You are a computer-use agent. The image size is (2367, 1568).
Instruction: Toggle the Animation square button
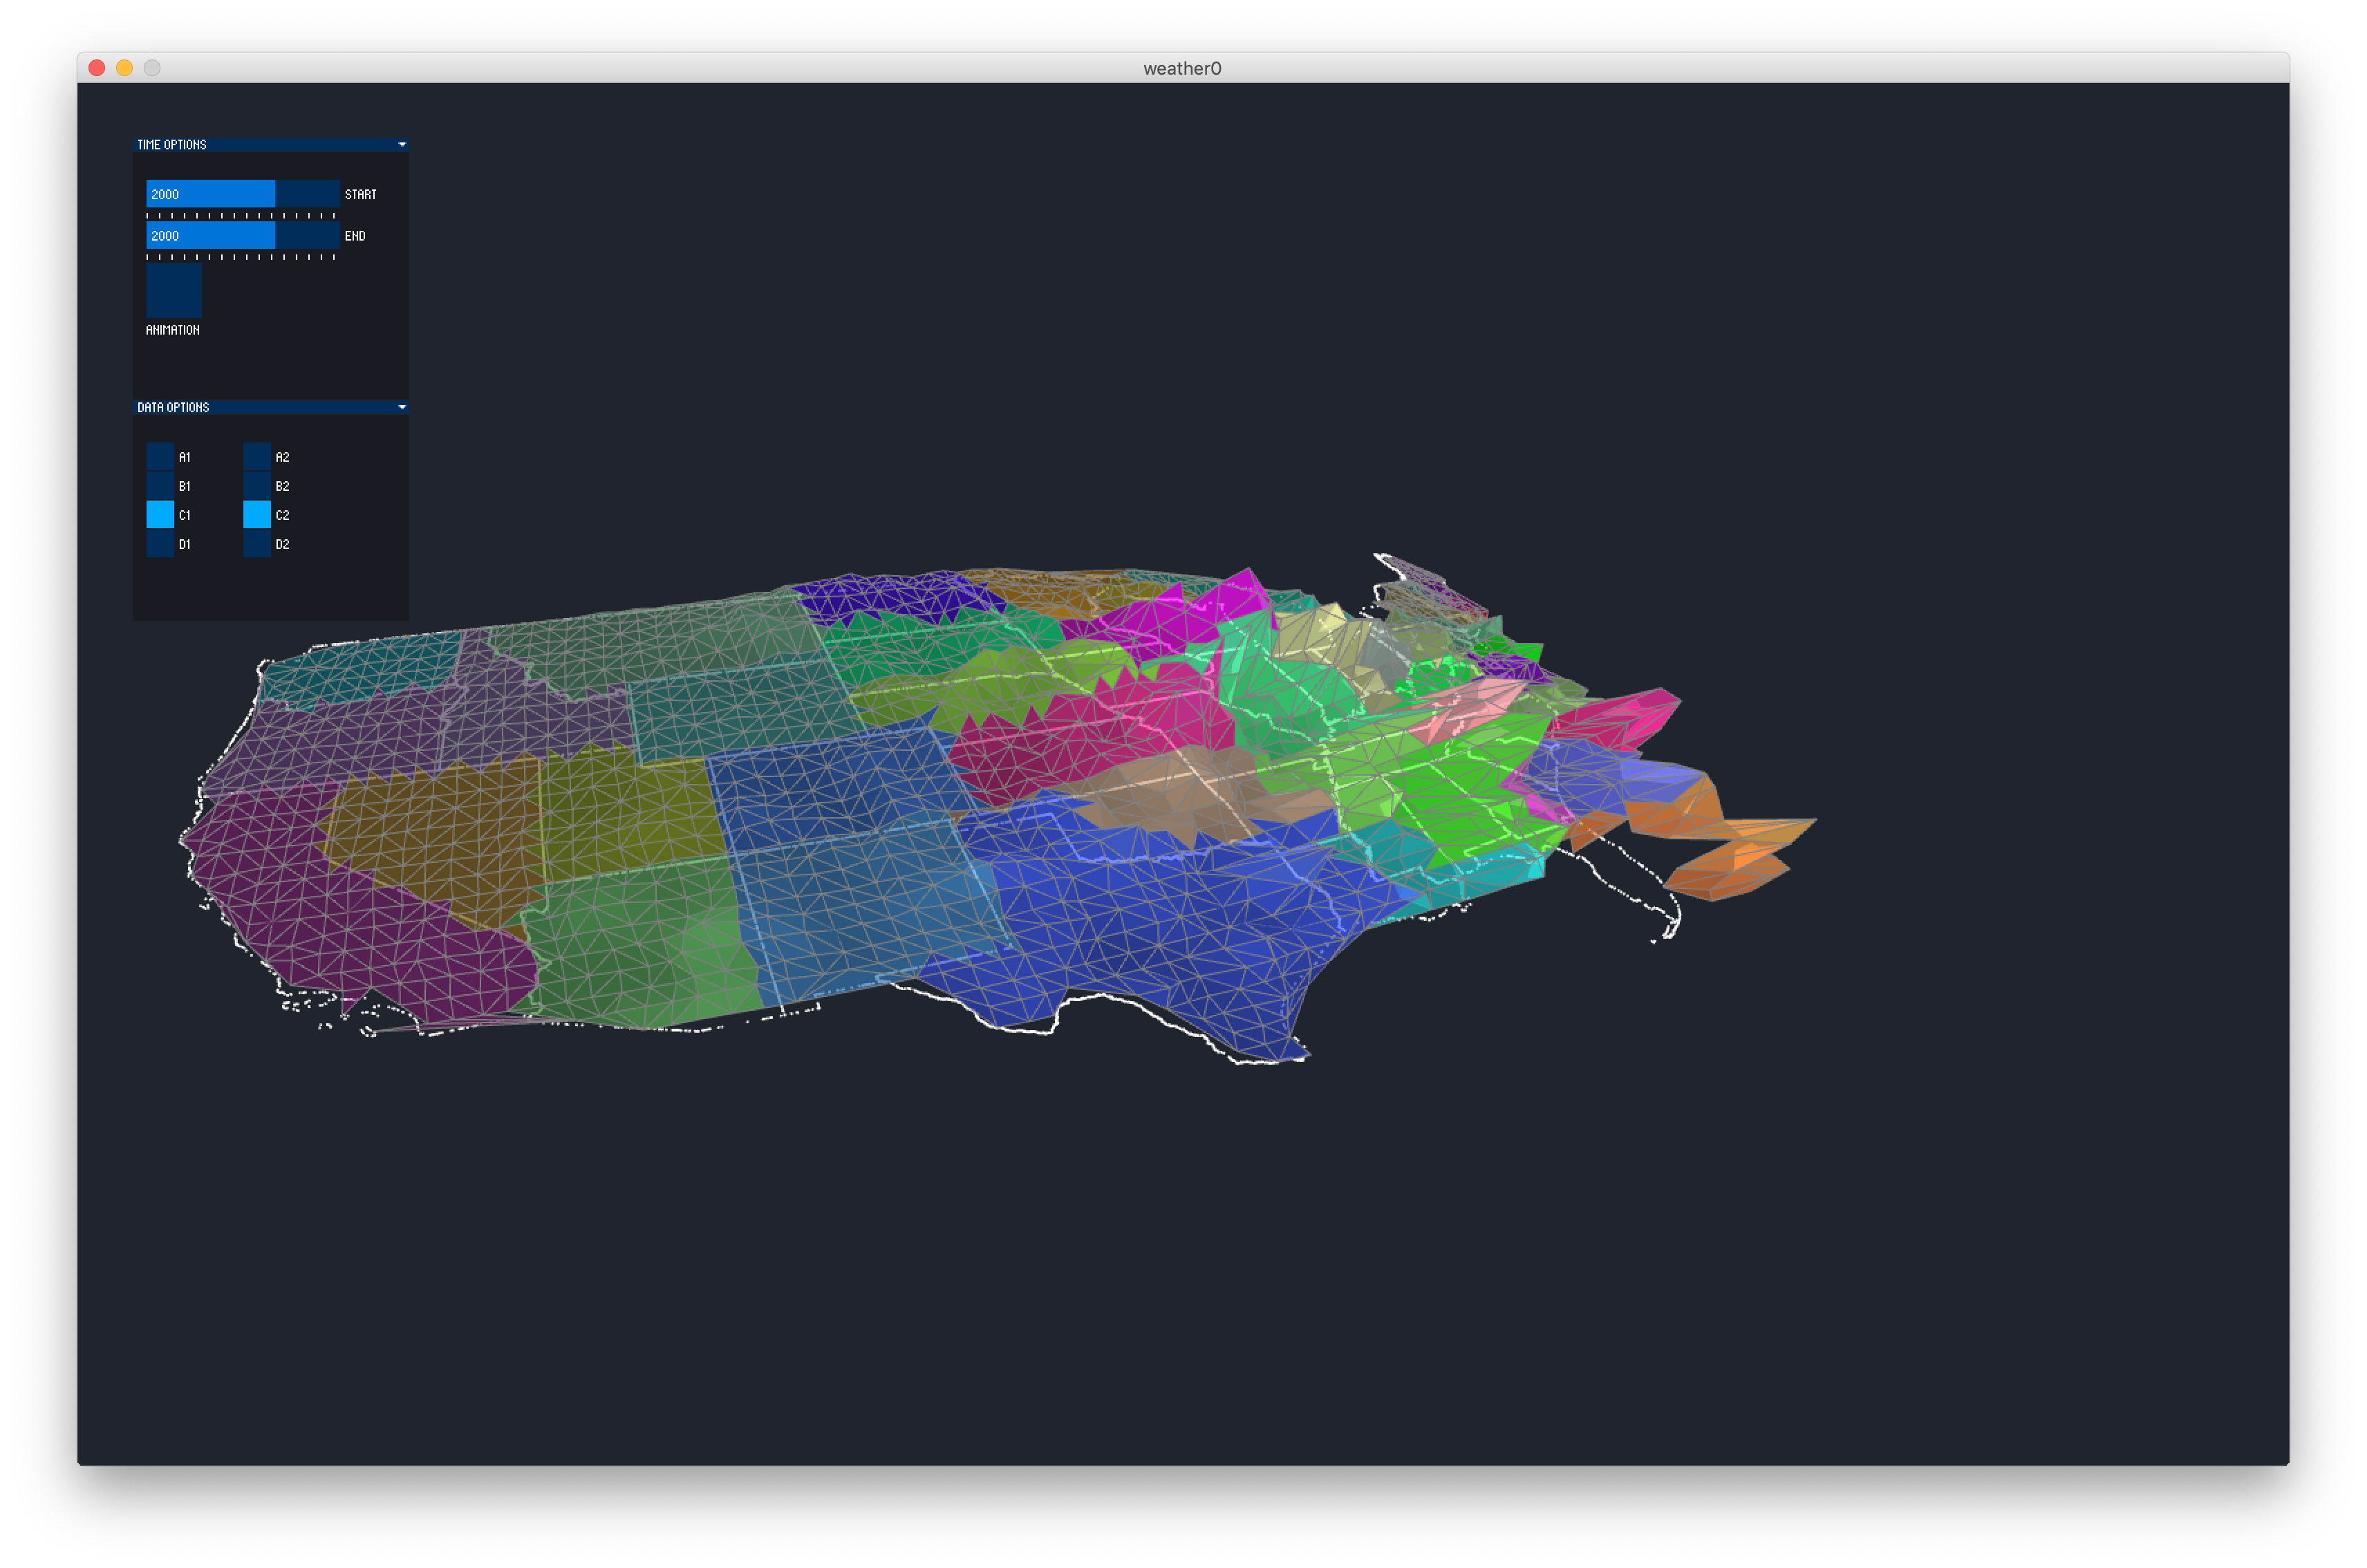174,291
